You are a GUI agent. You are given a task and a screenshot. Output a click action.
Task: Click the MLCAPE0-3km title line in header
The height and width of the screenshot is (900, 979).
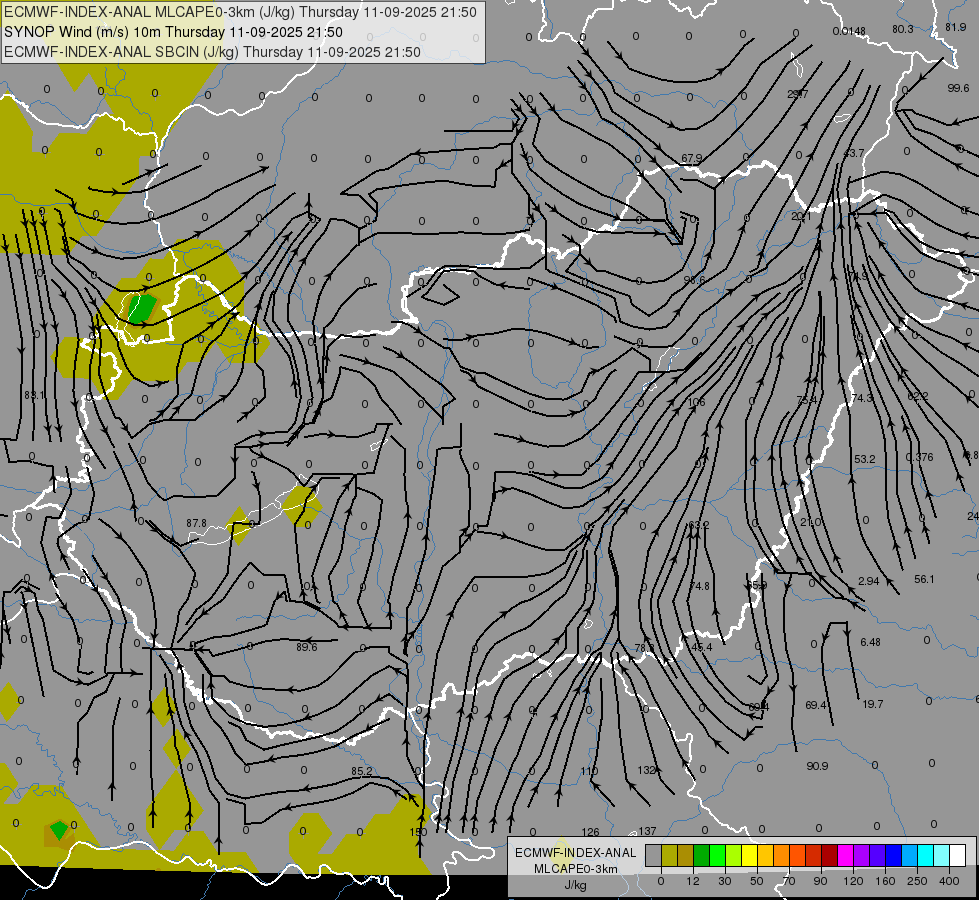[x=240, y=12]
